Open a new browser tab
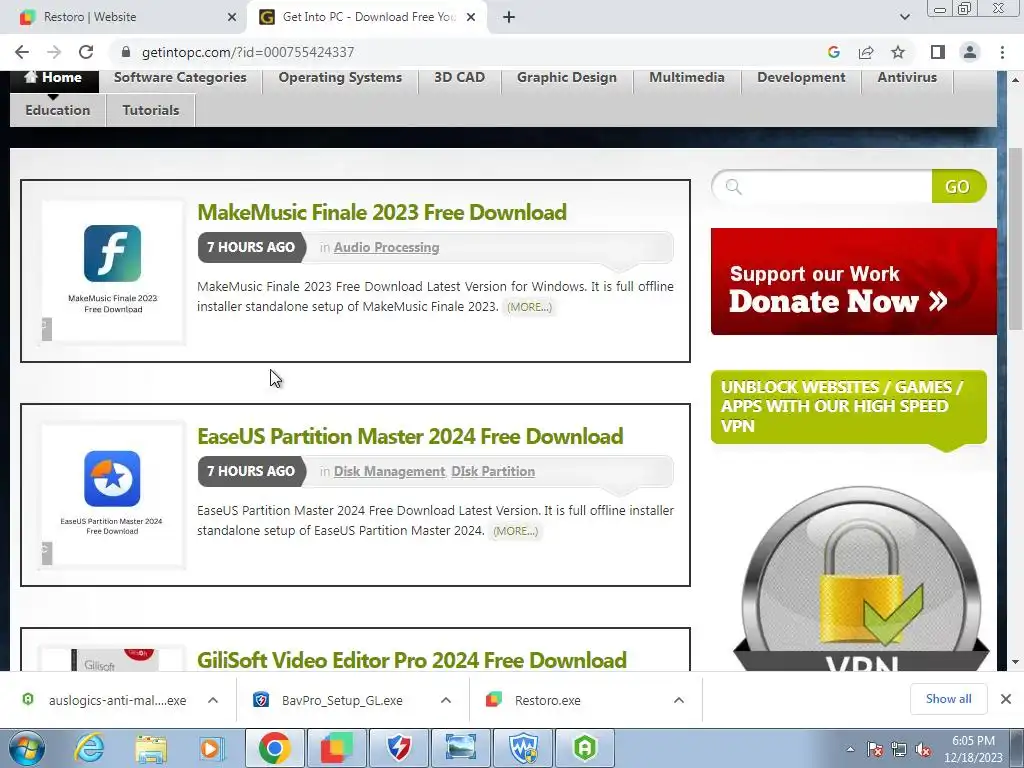The width and height of the screenshot is (1024, 768). point(509,17)
